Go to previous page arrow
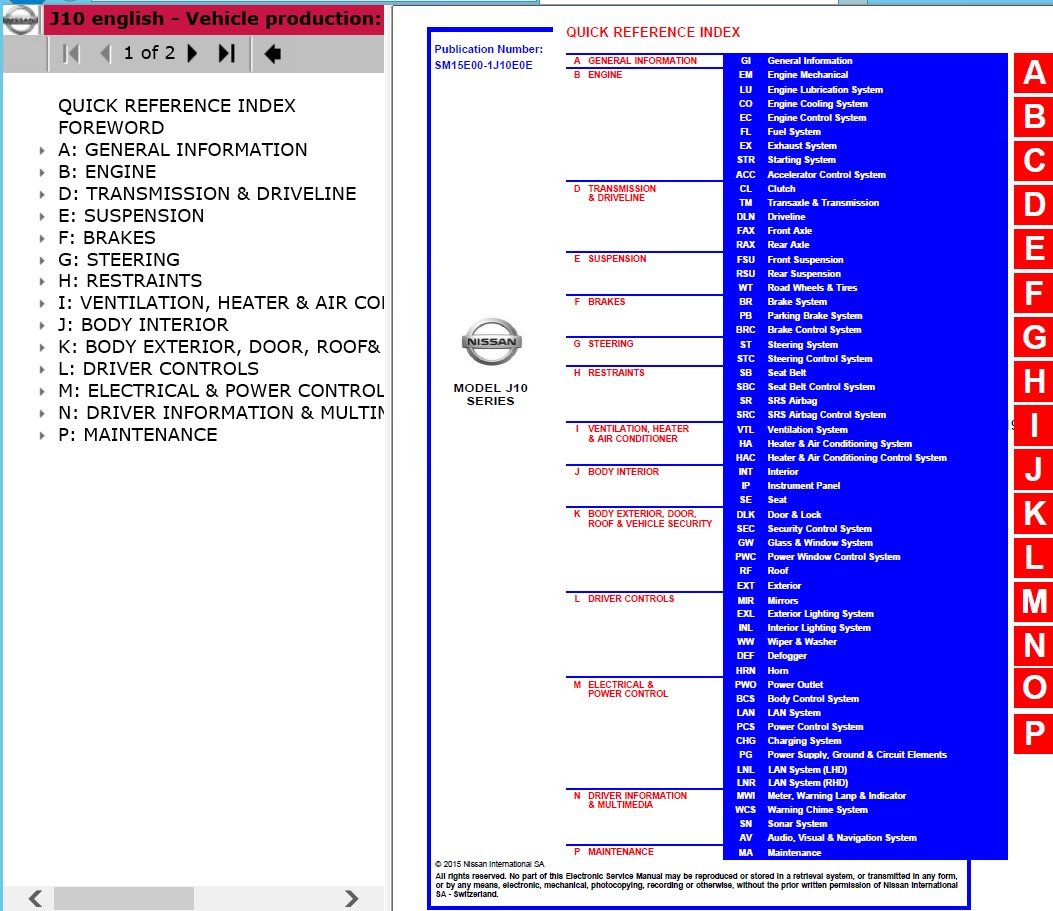This screenshot has height=911, width=1053. [105, 54]
